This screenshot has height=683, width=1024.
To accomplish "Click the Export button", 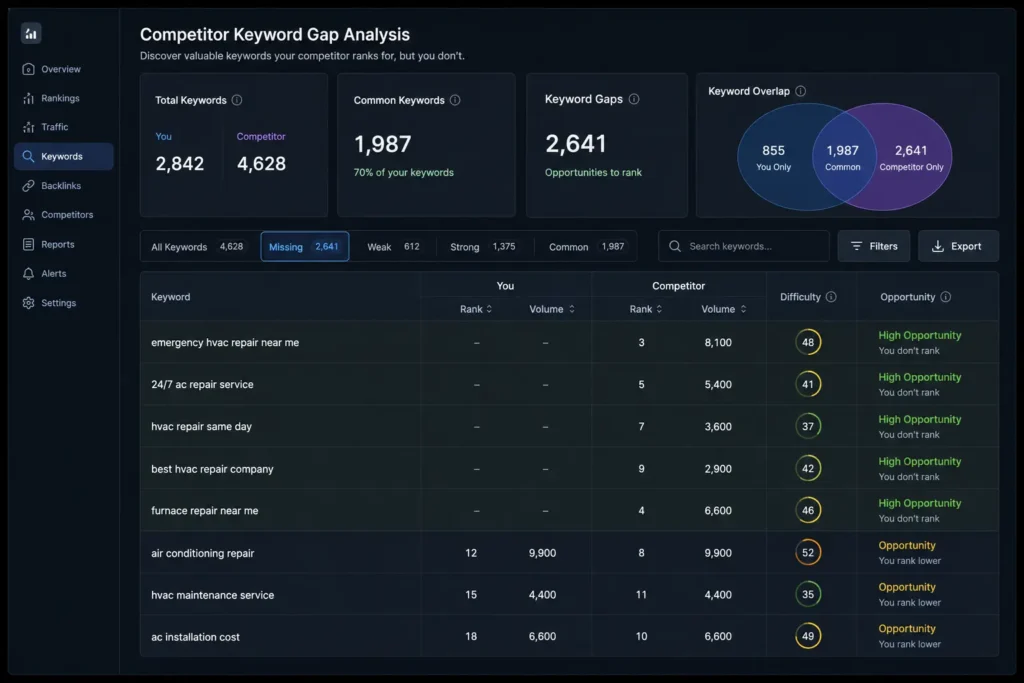I will 958,246.
